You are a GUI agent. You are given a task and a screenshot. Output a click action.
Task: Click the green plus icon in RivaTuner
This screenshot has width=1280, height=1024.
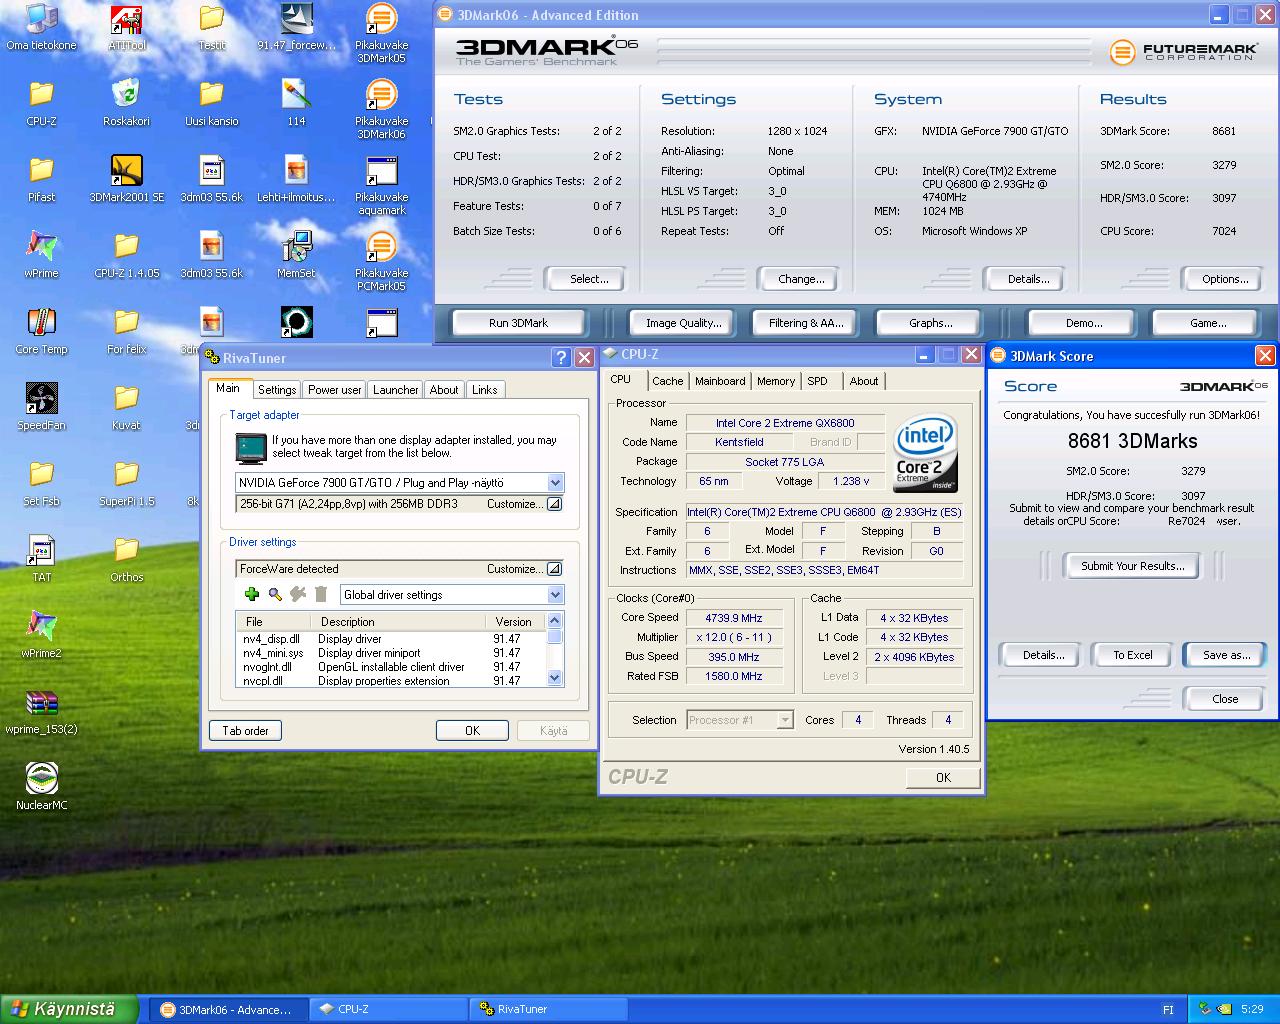252,594
